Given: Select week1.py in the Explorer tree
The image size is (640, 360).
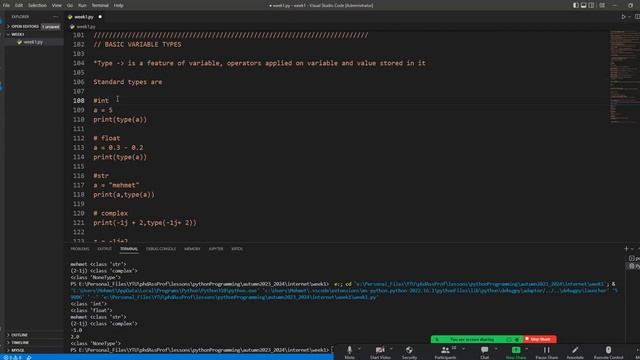Looking at the screenshot, I should pos(33,42).
